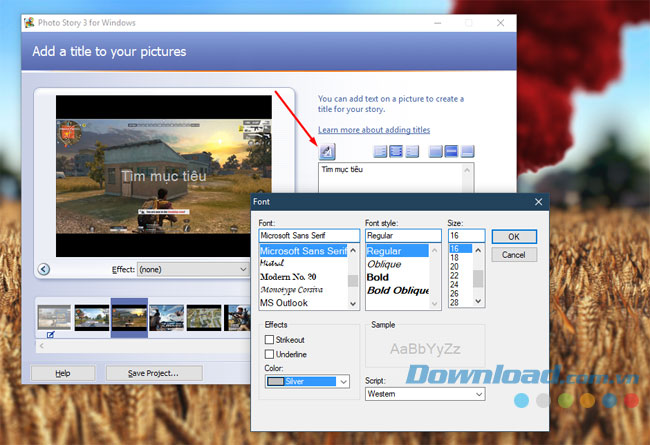Go to the previous picture arrow

coord(44,269)
